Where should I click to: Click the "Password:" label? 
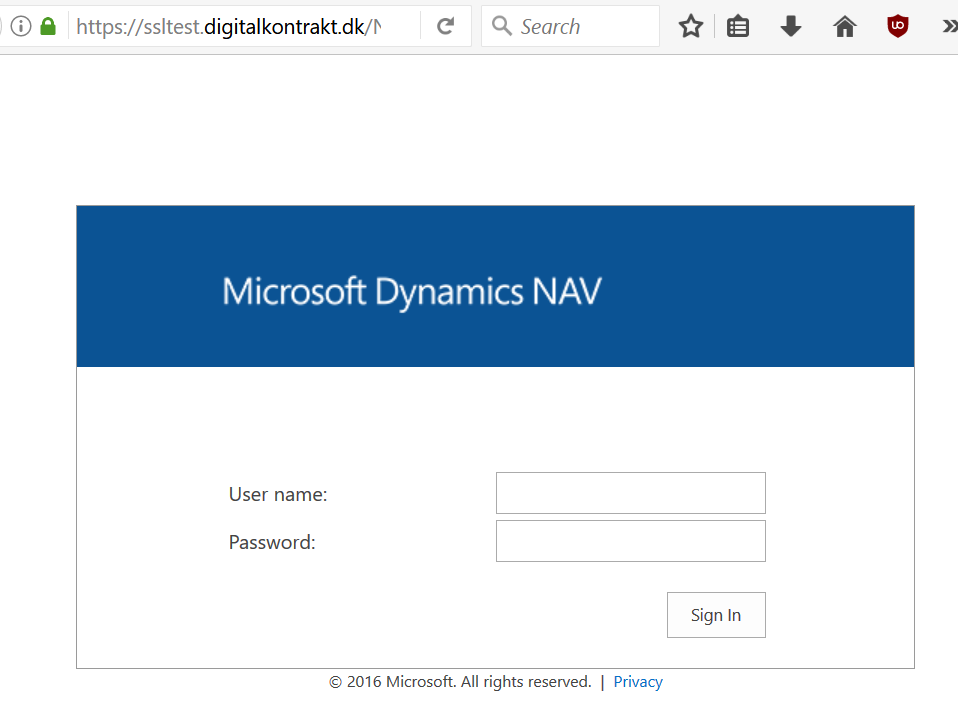[272, 542]
